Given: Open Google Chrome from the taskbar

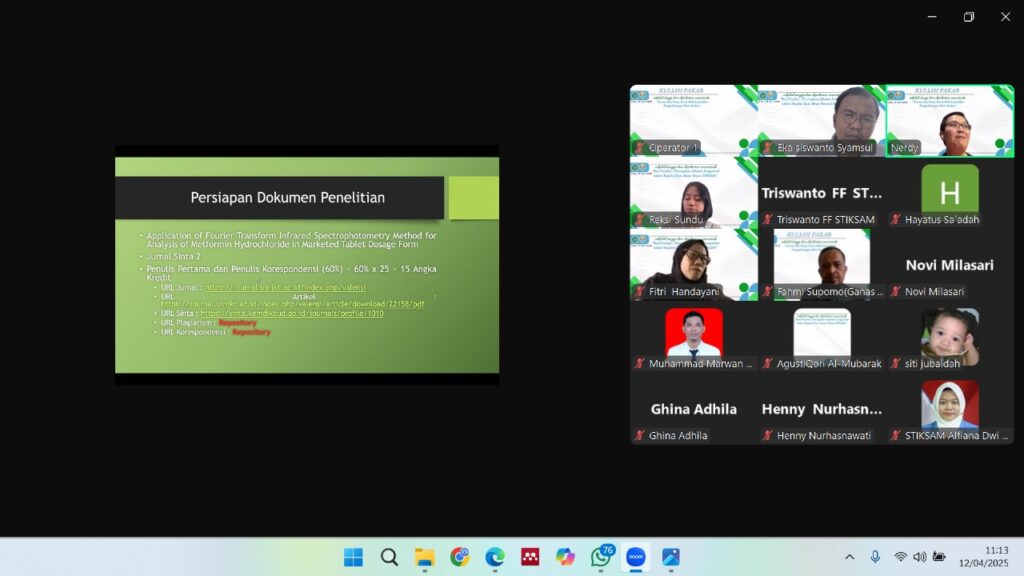Looking at the screenshot, I should (460, 557).
